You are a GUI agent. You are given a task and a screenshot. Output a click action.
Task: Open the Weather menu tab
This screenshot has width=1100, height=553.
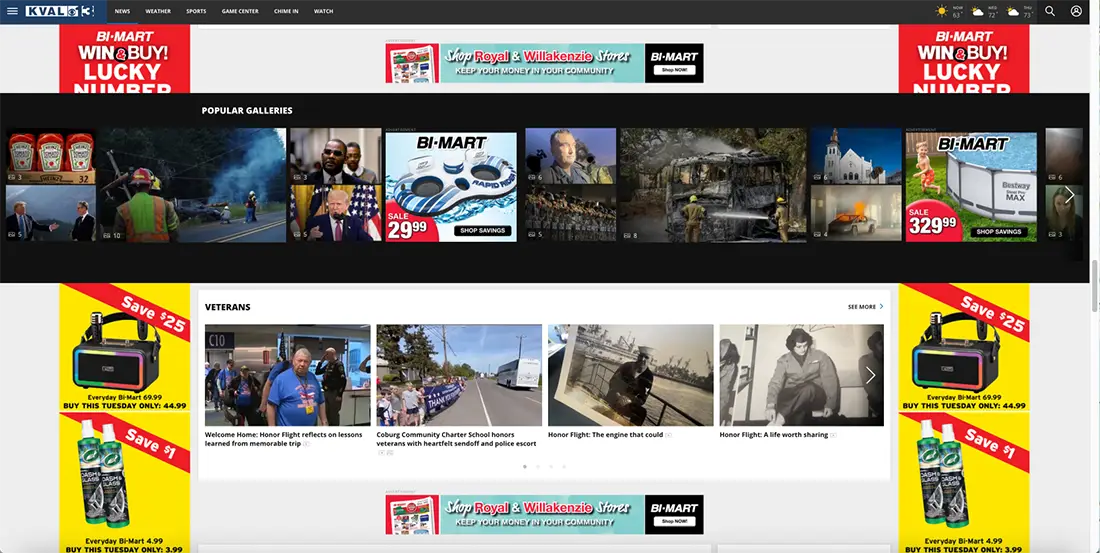158,11
